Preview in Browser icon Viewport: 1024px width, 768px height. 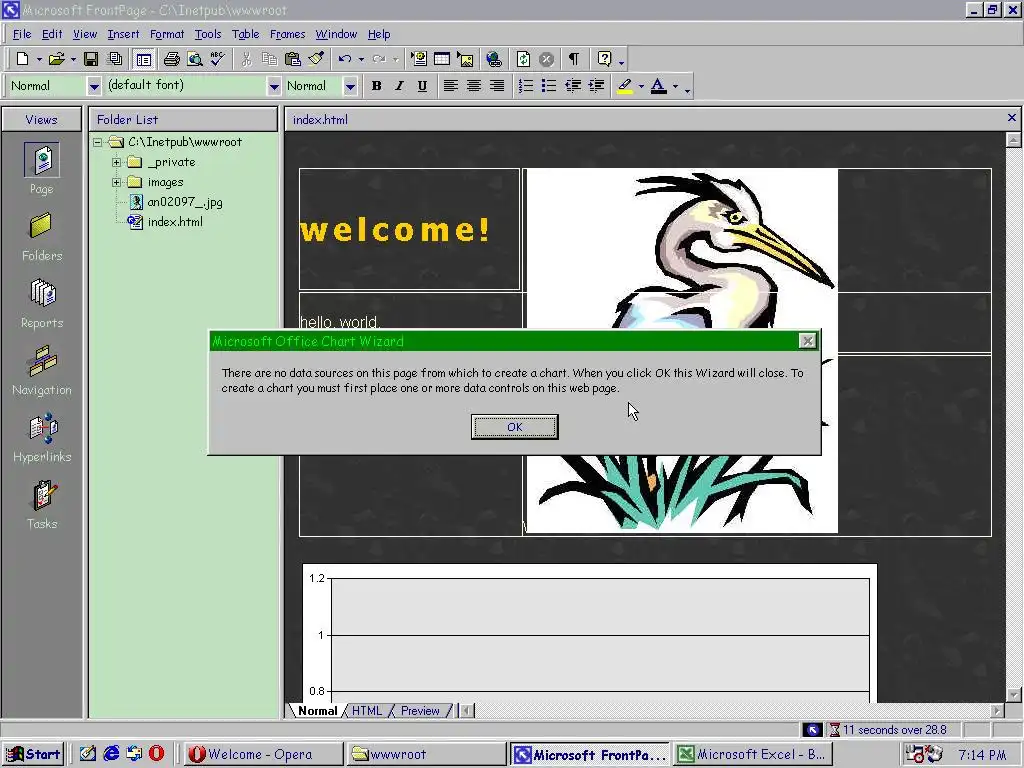(x=195, y=59)
